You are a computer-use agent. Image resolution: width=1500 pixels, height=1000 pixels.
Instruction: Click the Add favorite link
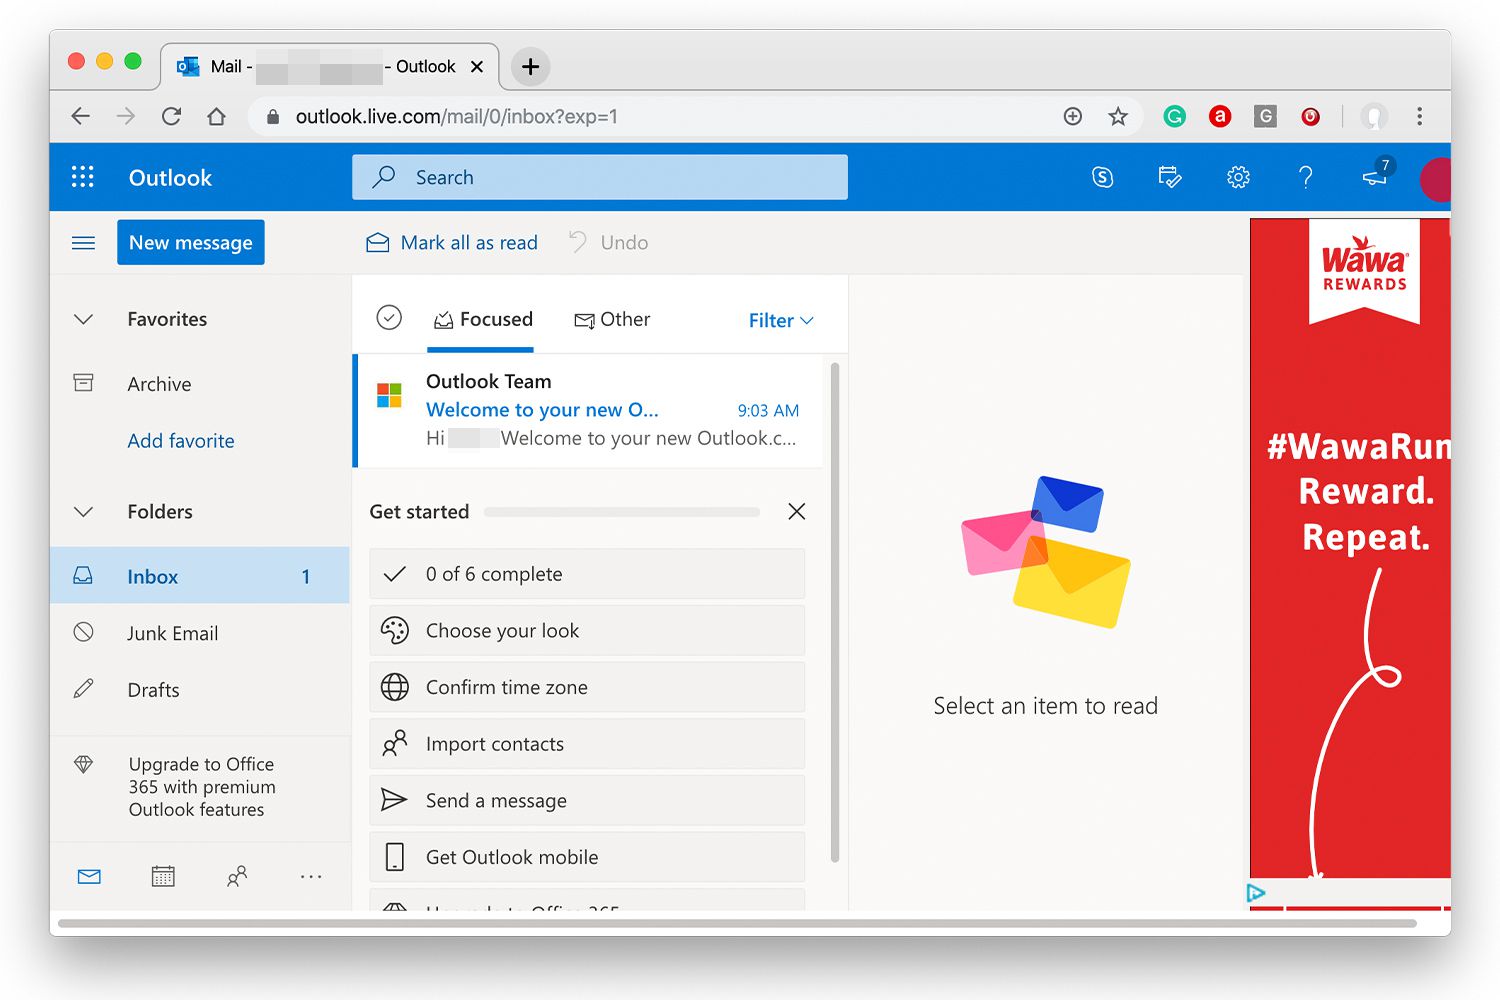[181, 441]
